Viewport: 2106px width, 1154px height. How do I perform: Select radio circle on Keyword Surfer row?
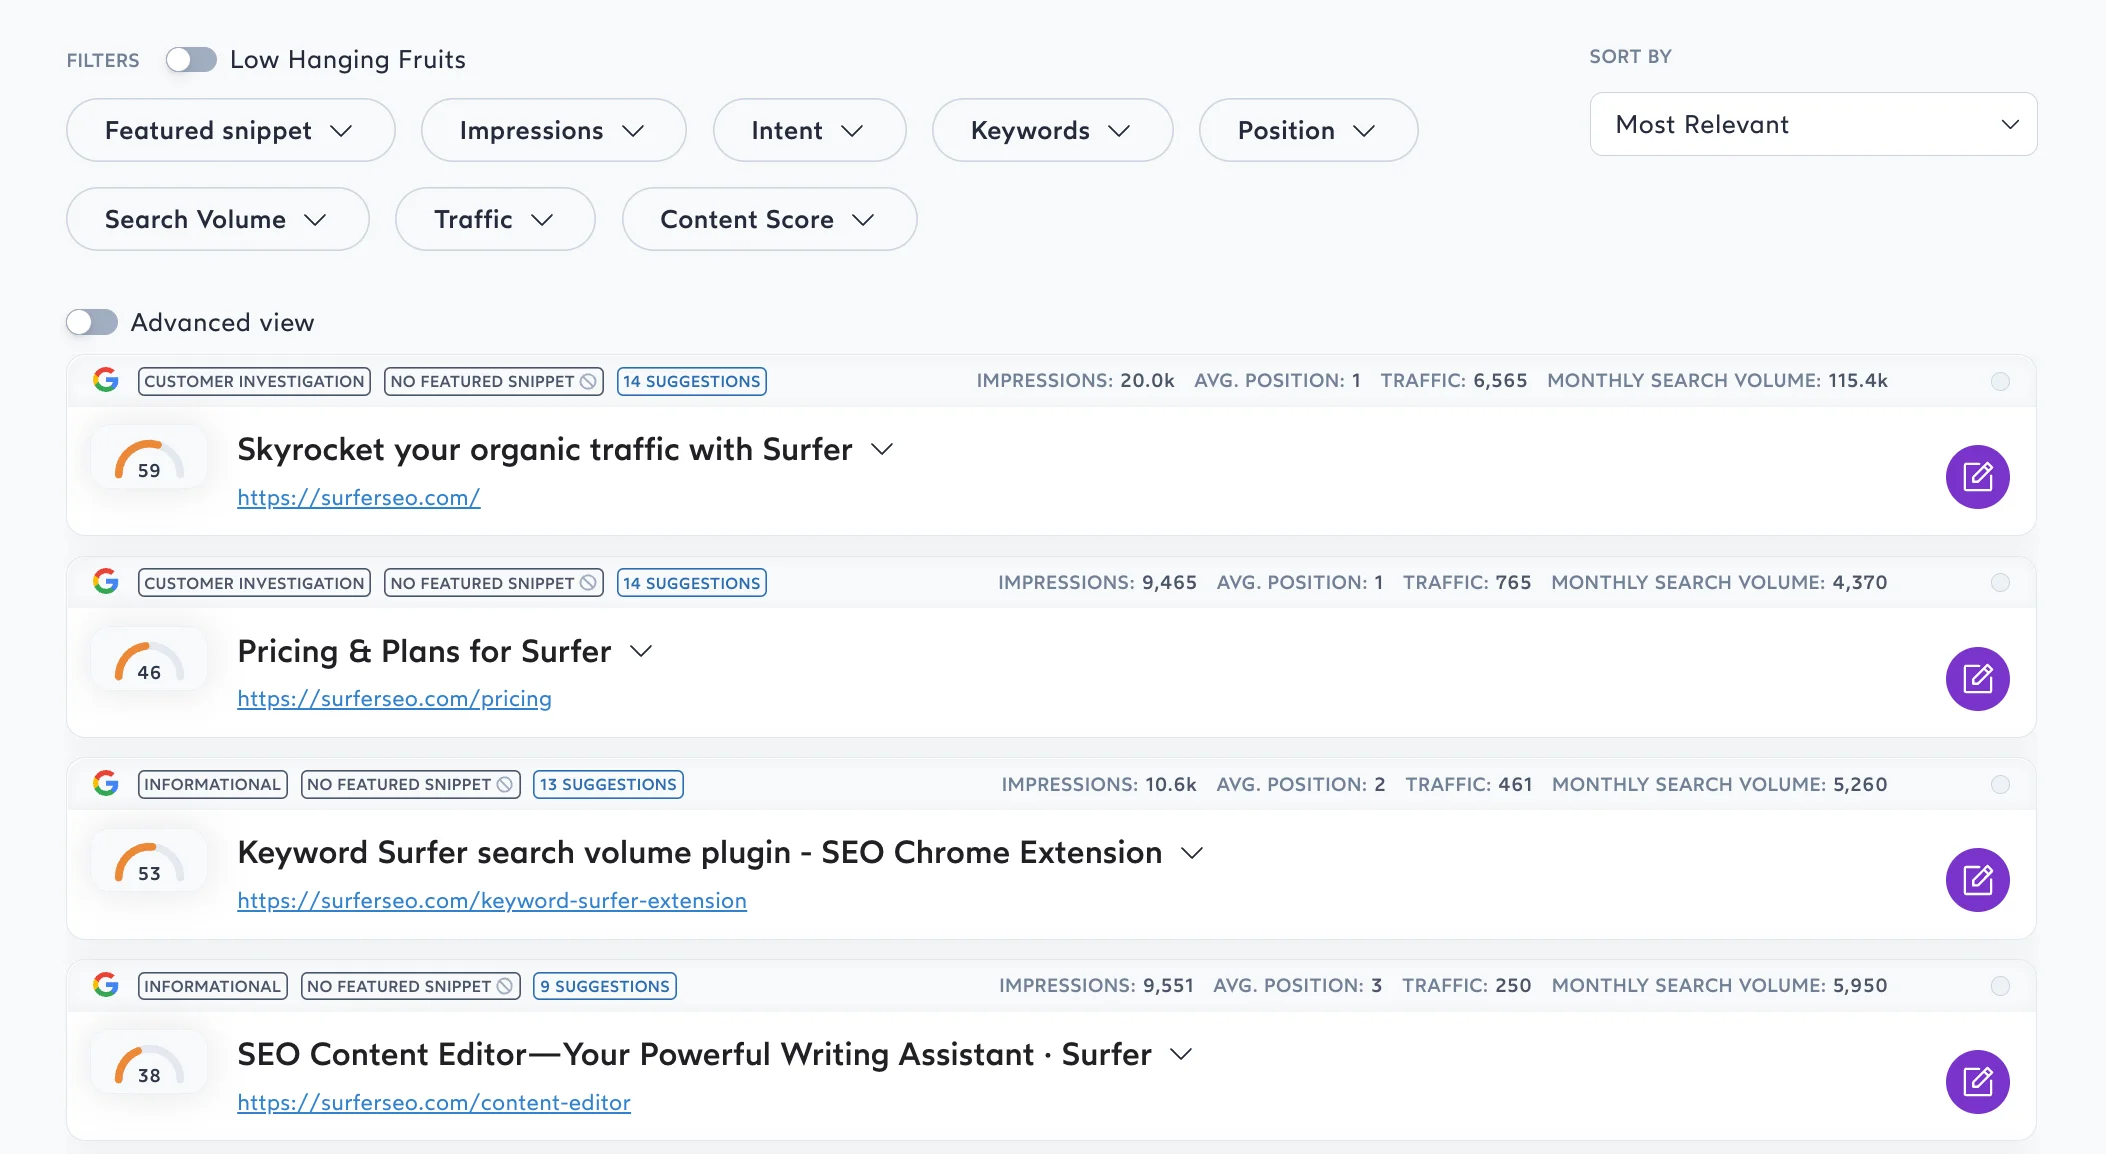coord(2000,784)
